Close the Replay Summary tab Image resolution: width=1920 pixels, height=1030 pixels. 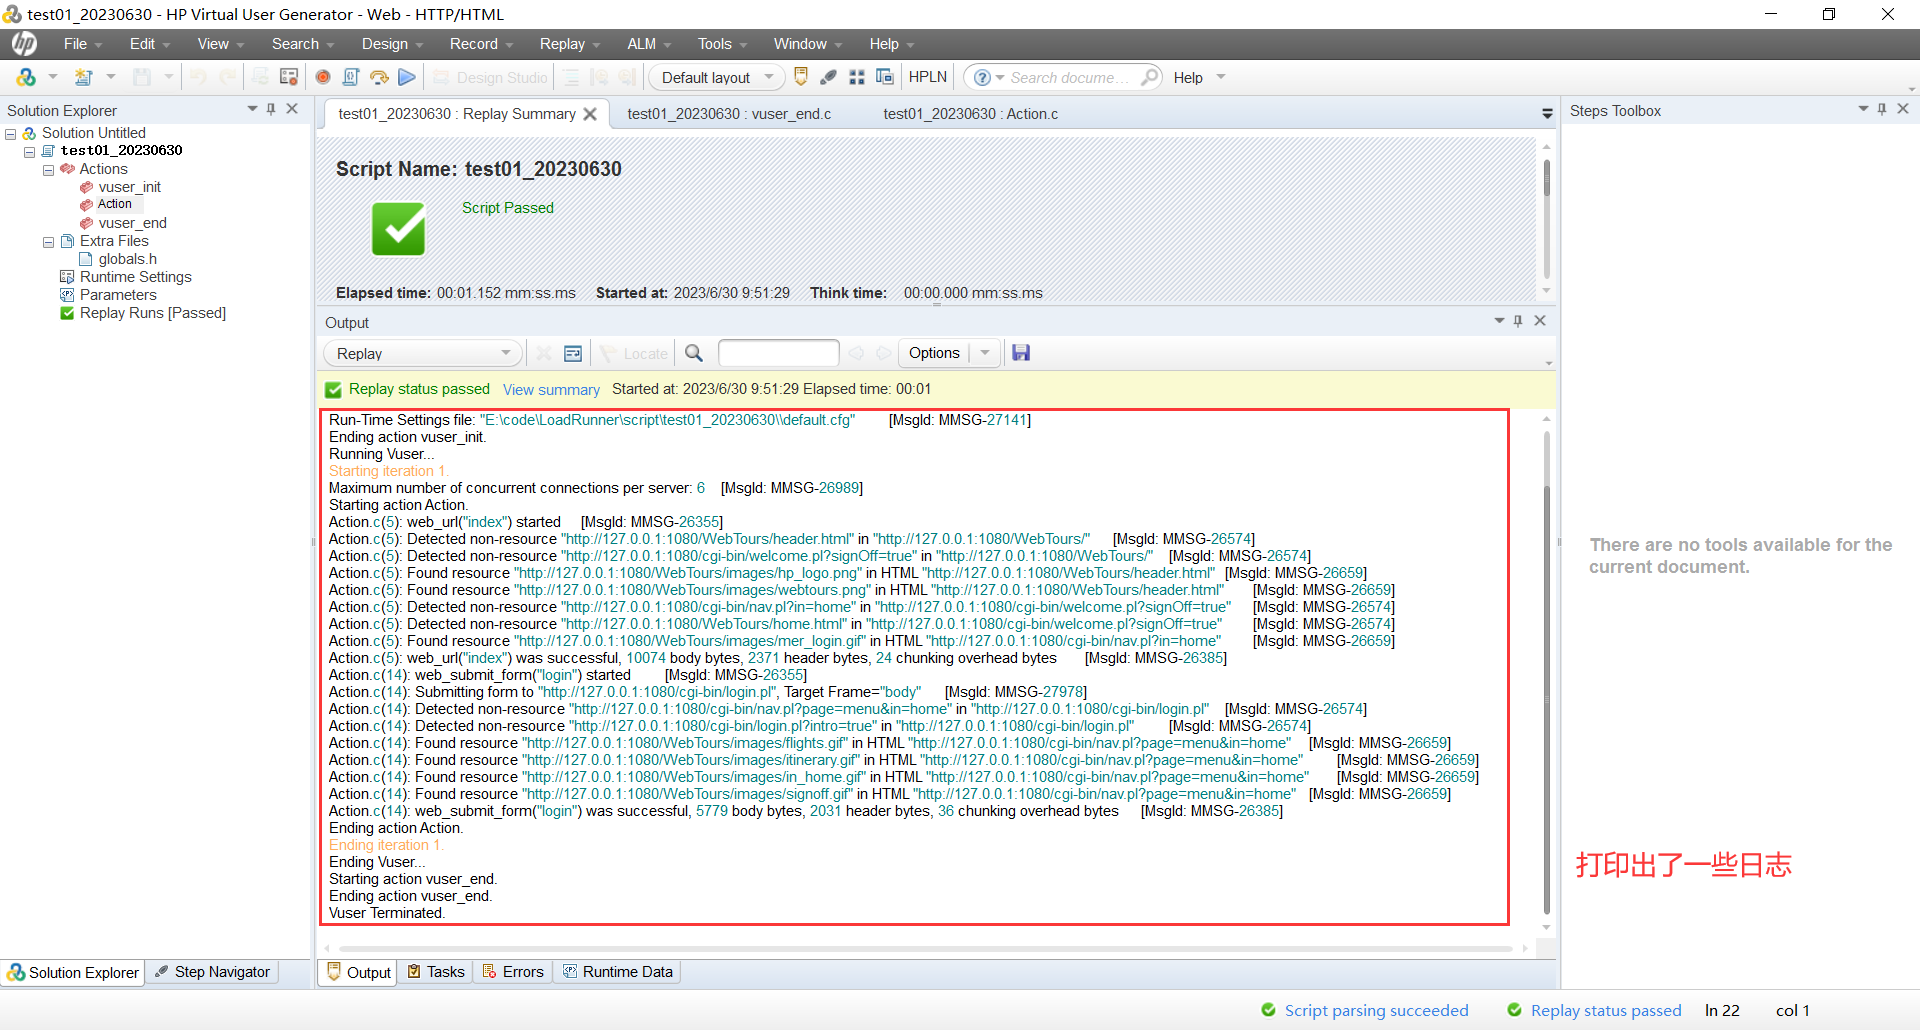[x=590, y=114]
